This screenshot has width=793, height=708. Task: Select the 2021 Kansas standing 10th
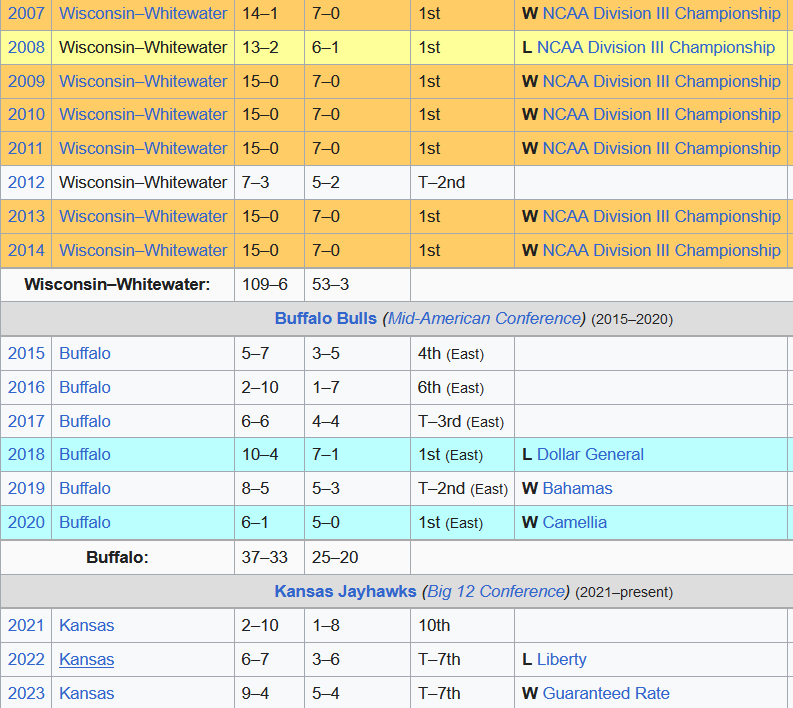(434, 625)
